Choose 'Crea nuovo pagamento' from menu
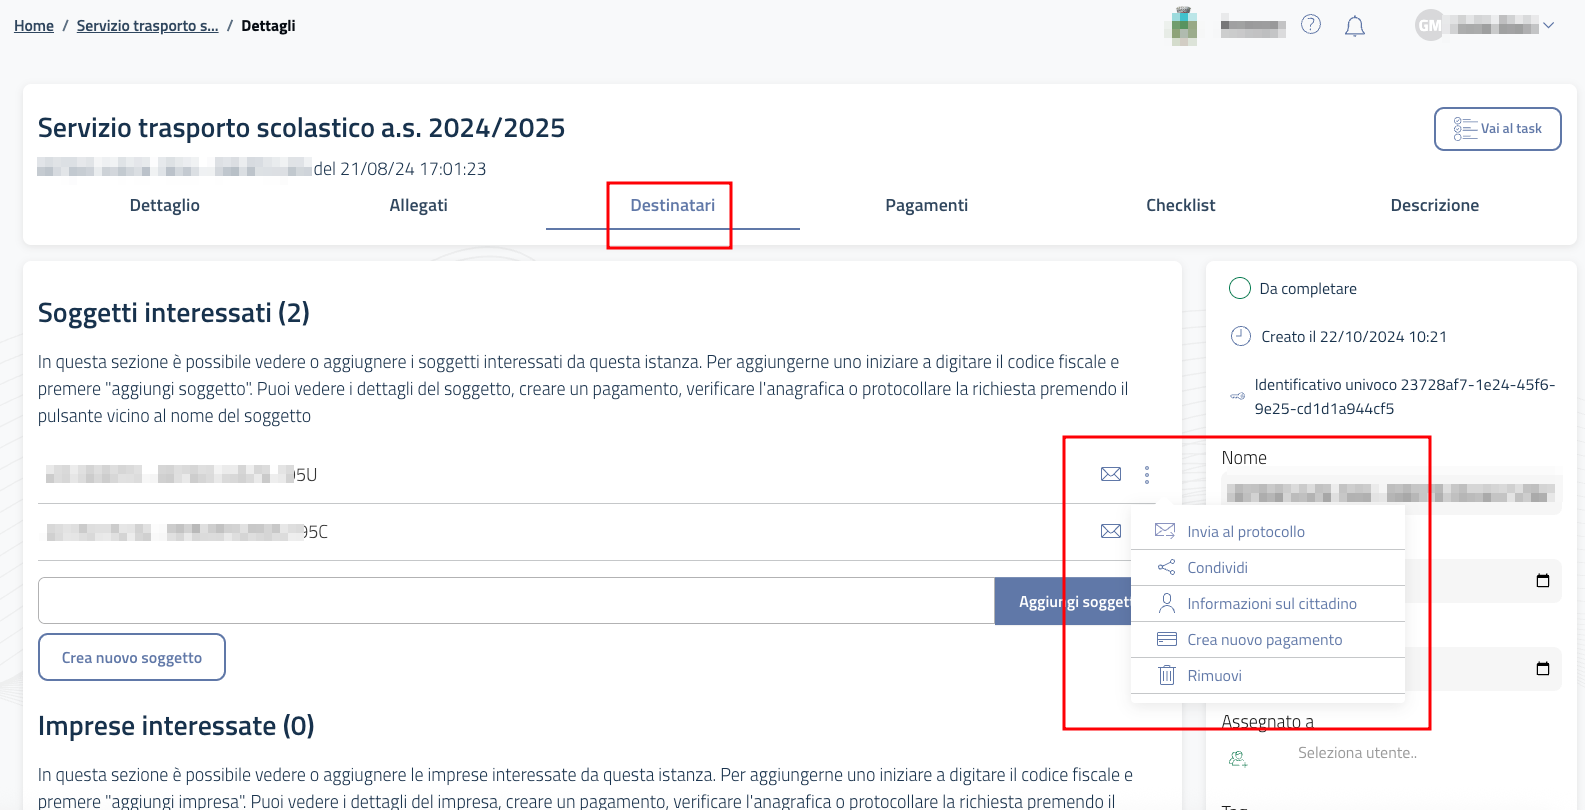1585x810 pixels. [1264, 640]
